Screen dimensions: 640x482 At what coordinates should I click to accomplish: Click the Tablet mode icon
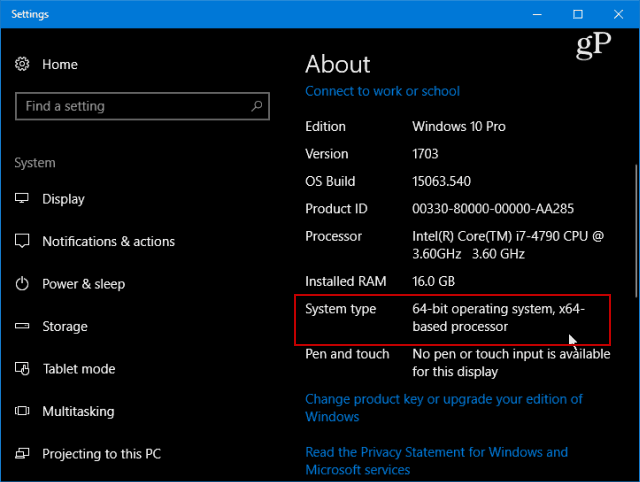click(x=22, y=369)
